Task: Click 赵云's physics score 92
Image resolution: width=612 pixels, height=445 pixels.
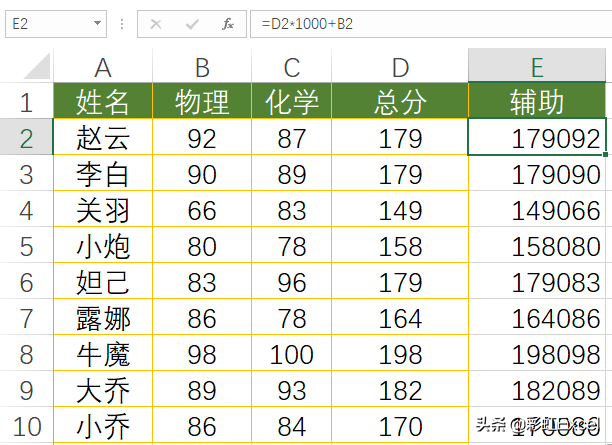Action: pos(202,137)
